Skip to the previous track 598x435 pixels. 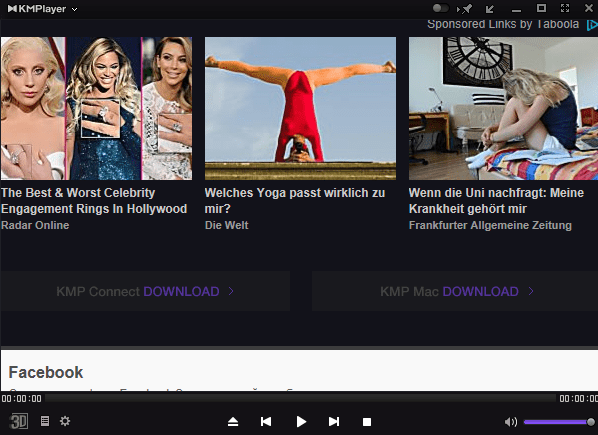[266, 422]
